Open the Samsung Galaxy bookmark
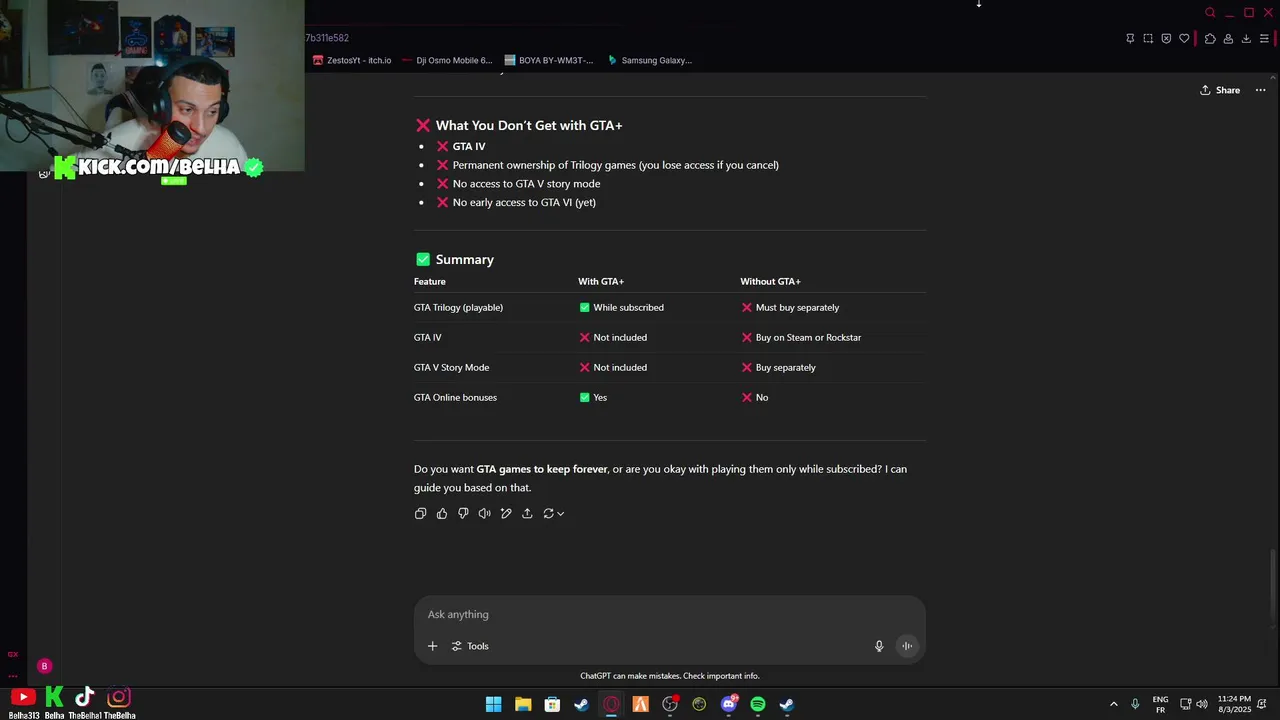This screenshot has width=1280, height=720. [x=649, y=60]
